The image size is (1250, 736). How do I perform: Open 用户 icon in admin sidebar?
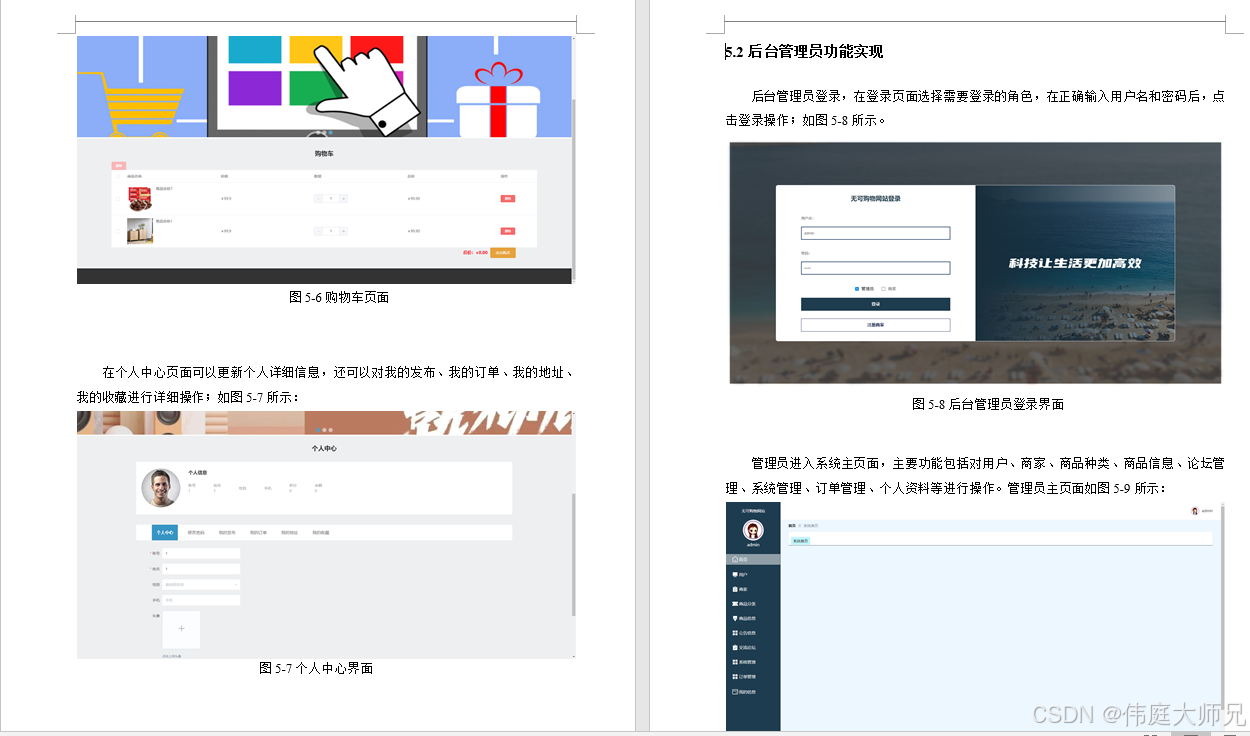(x=735, y=574)
